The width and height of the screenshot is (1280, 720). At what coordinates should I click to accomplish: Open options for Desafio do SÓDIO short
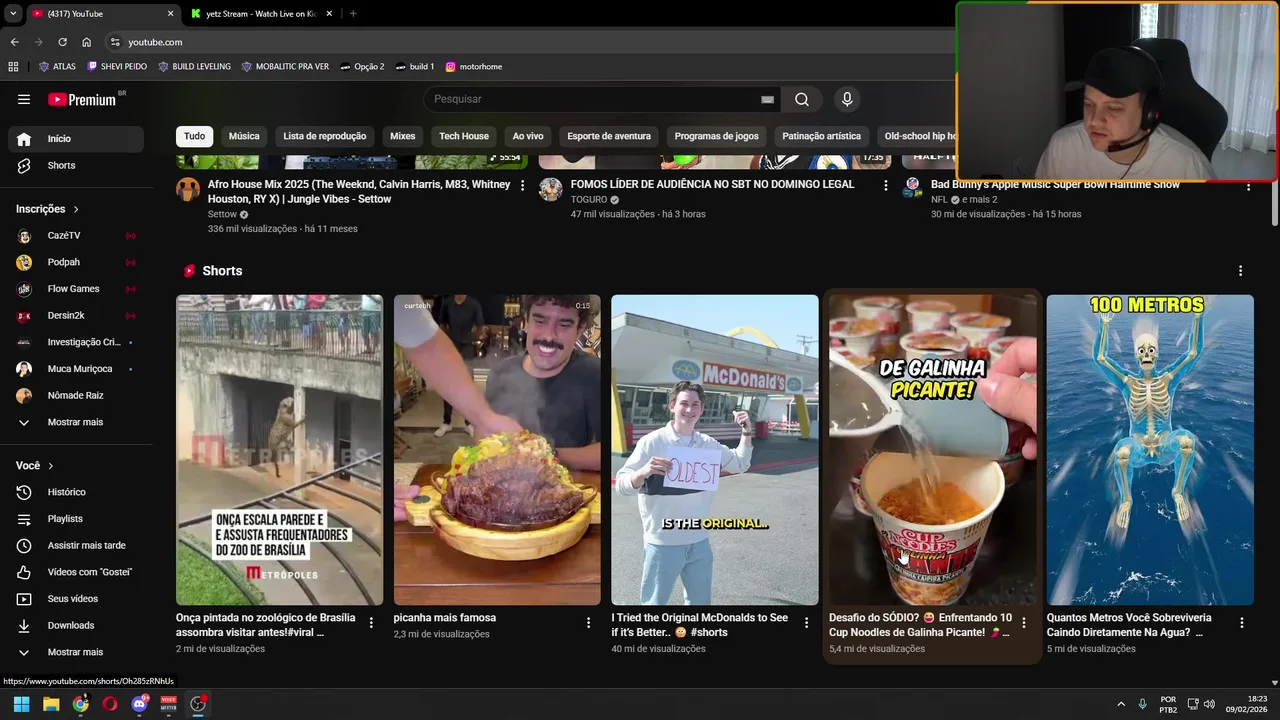1023,622
